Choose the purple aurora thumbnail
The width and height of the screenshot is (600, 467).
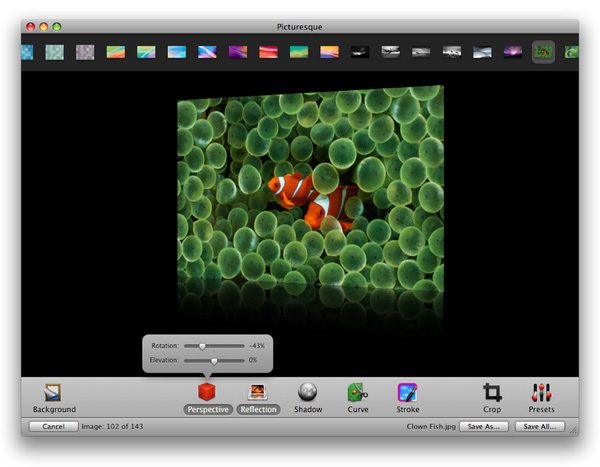coord(513,52)
